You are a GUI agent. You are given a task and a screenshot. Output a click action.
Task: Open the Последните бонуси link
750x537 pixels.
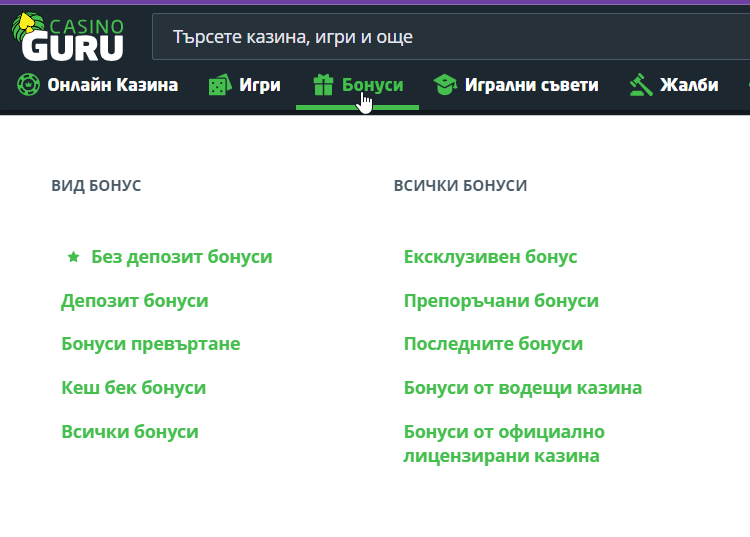493,344
